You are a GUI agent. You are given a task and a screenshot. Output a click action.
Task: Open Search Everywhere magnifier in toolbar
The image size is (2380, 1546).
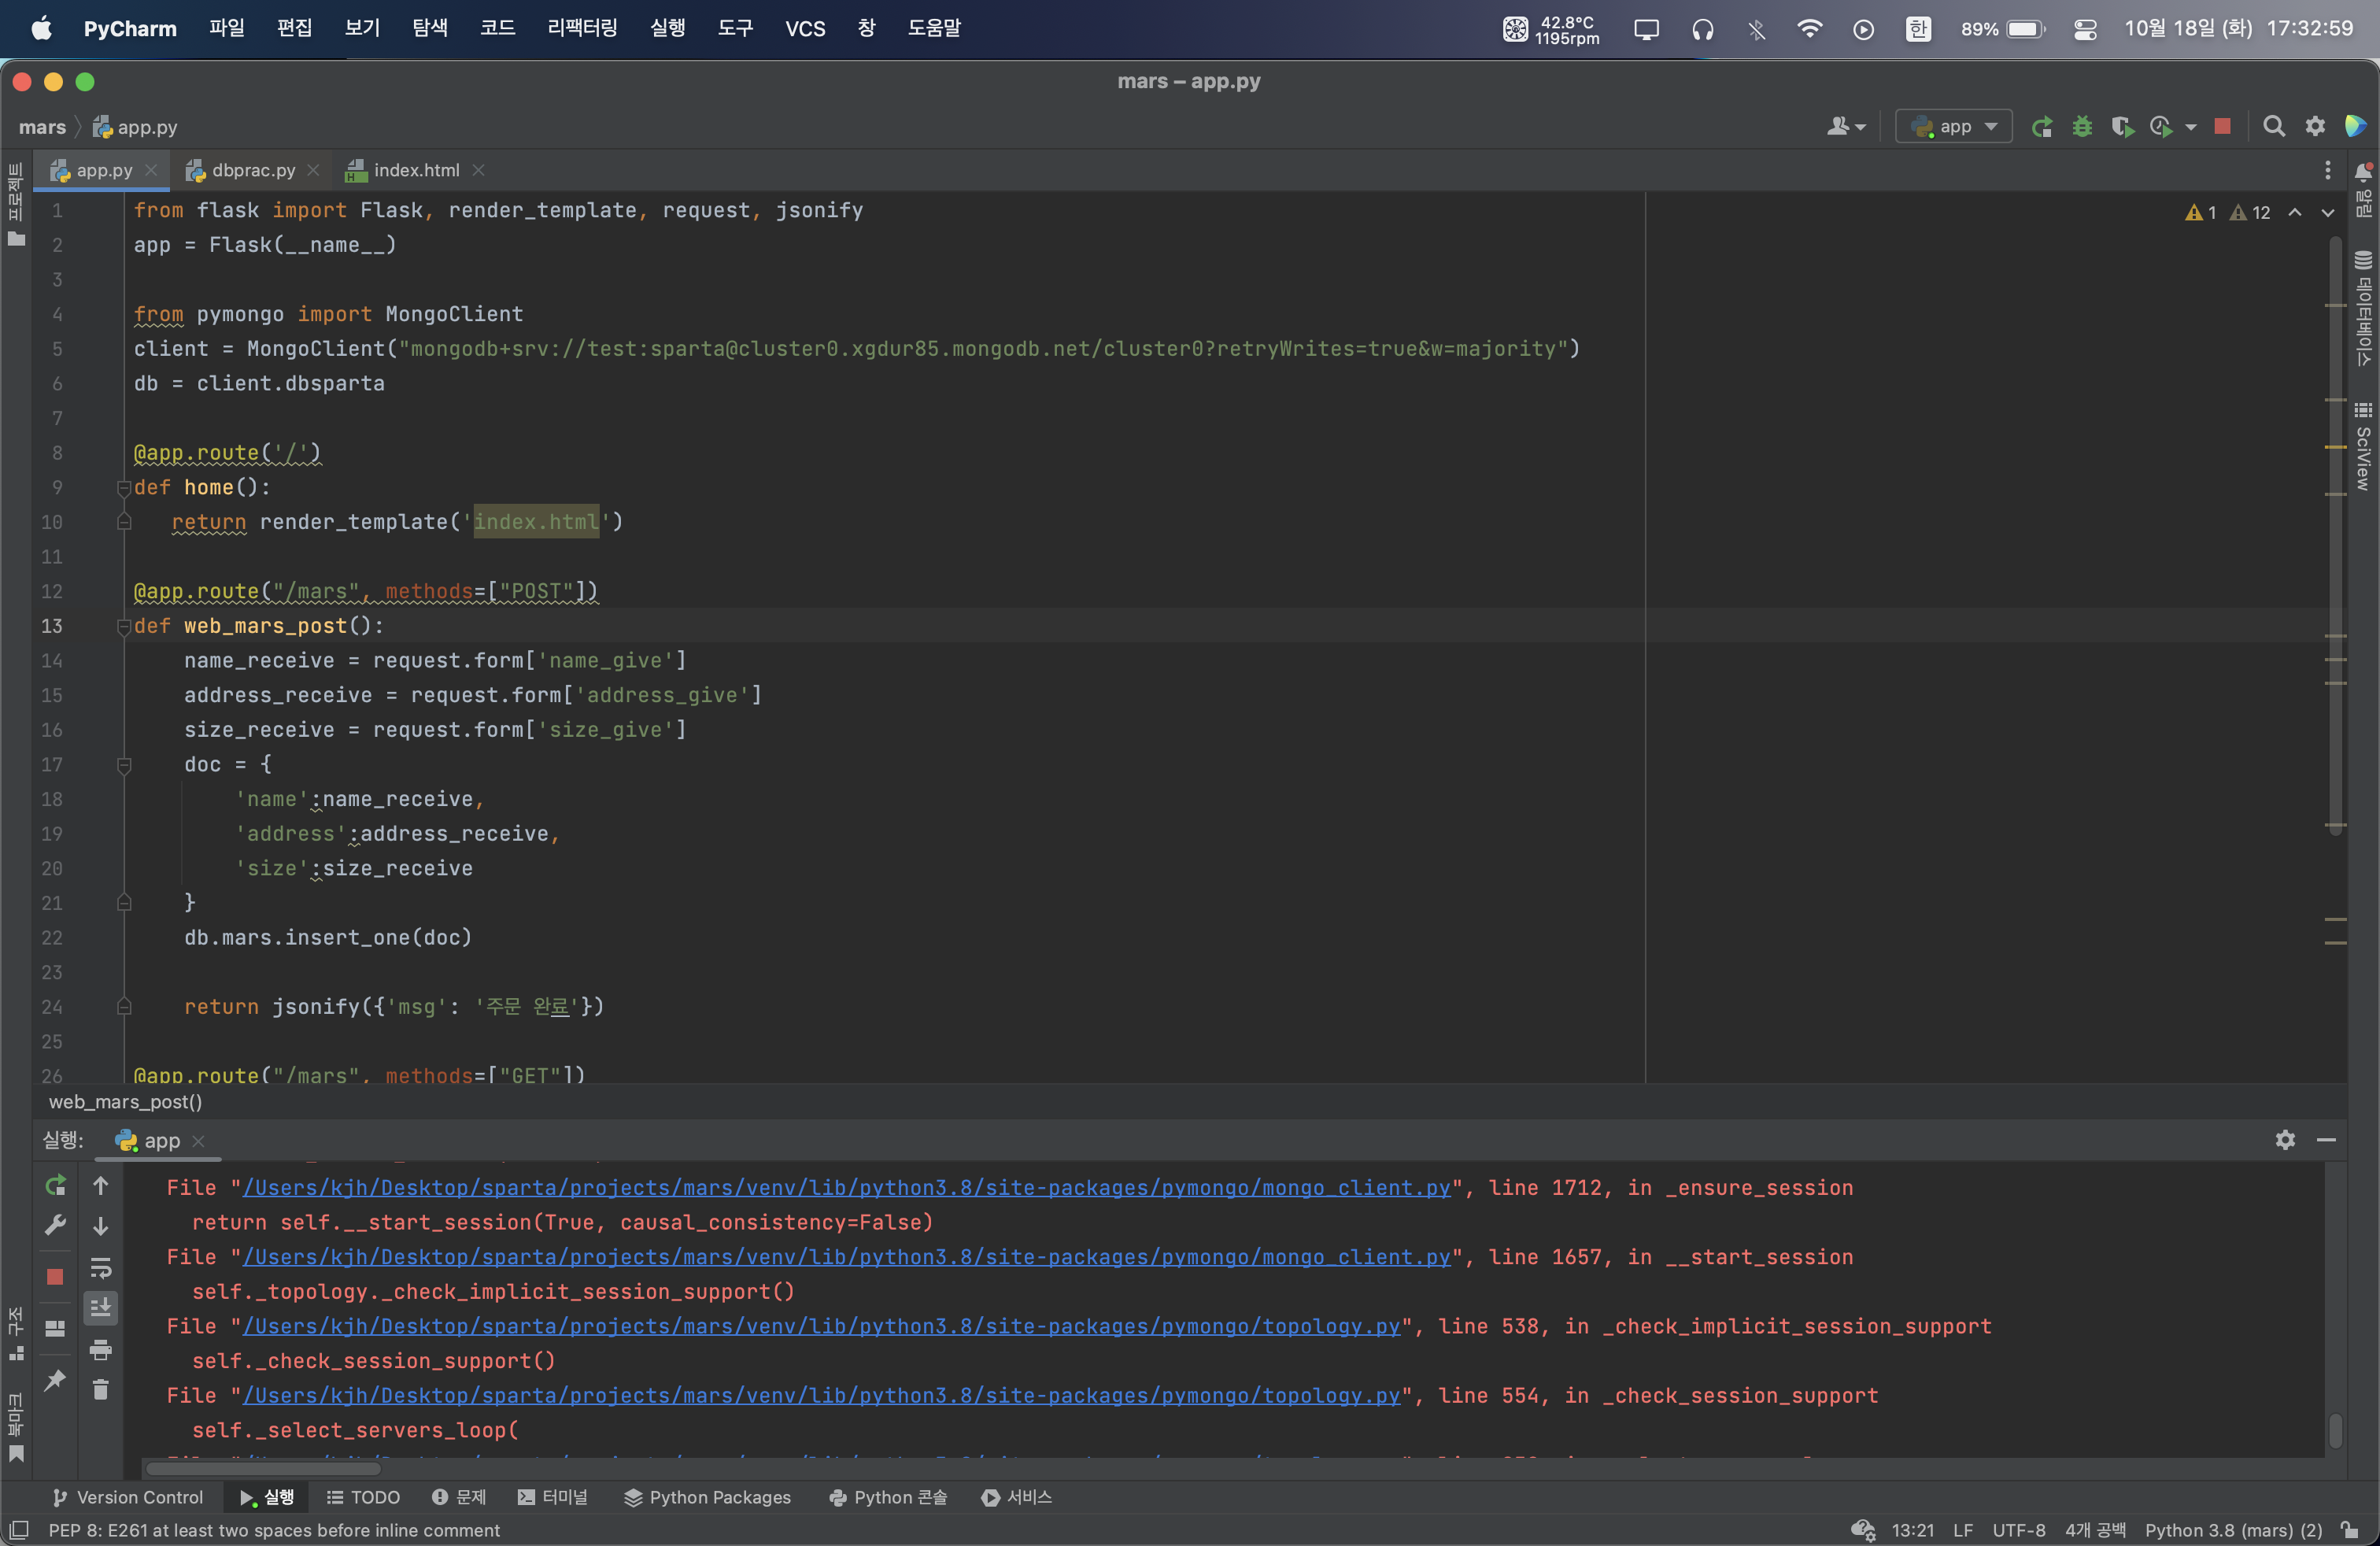coord(2274,127)
